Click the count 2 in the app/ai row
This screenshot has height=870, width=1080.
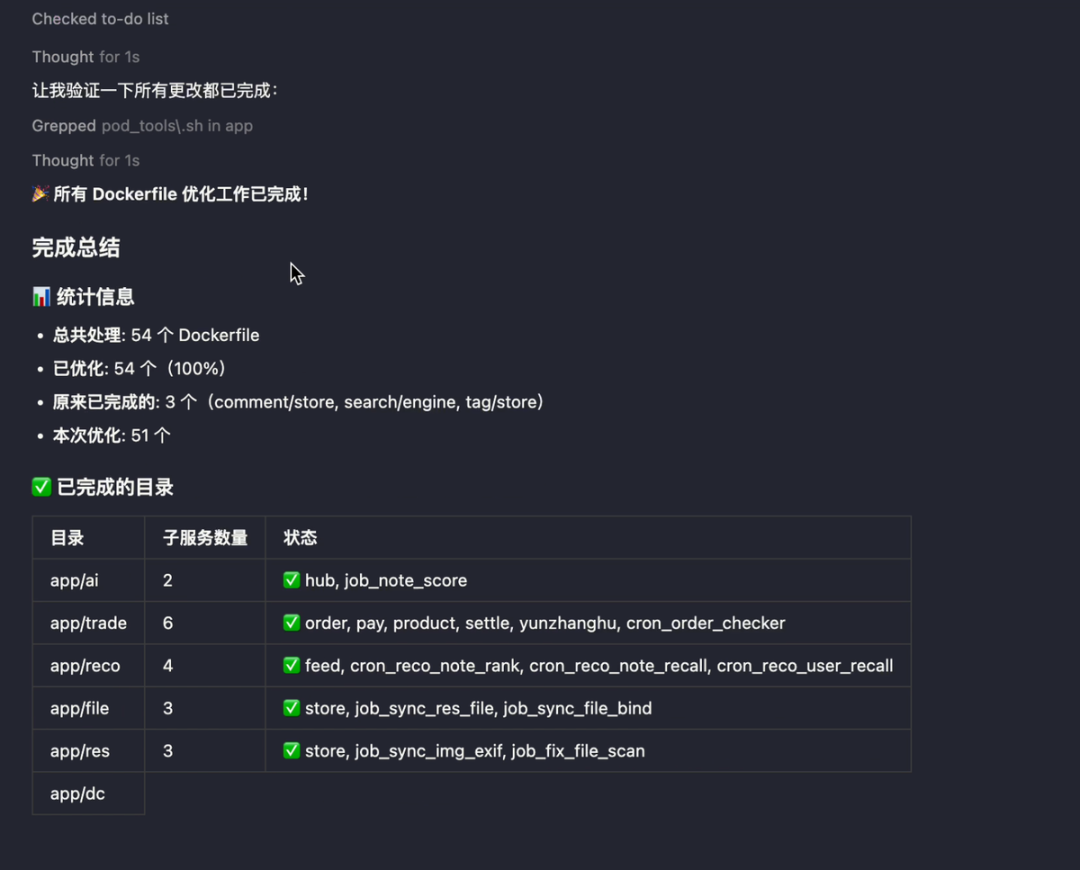pyautogui.click(x=167, y=581)
